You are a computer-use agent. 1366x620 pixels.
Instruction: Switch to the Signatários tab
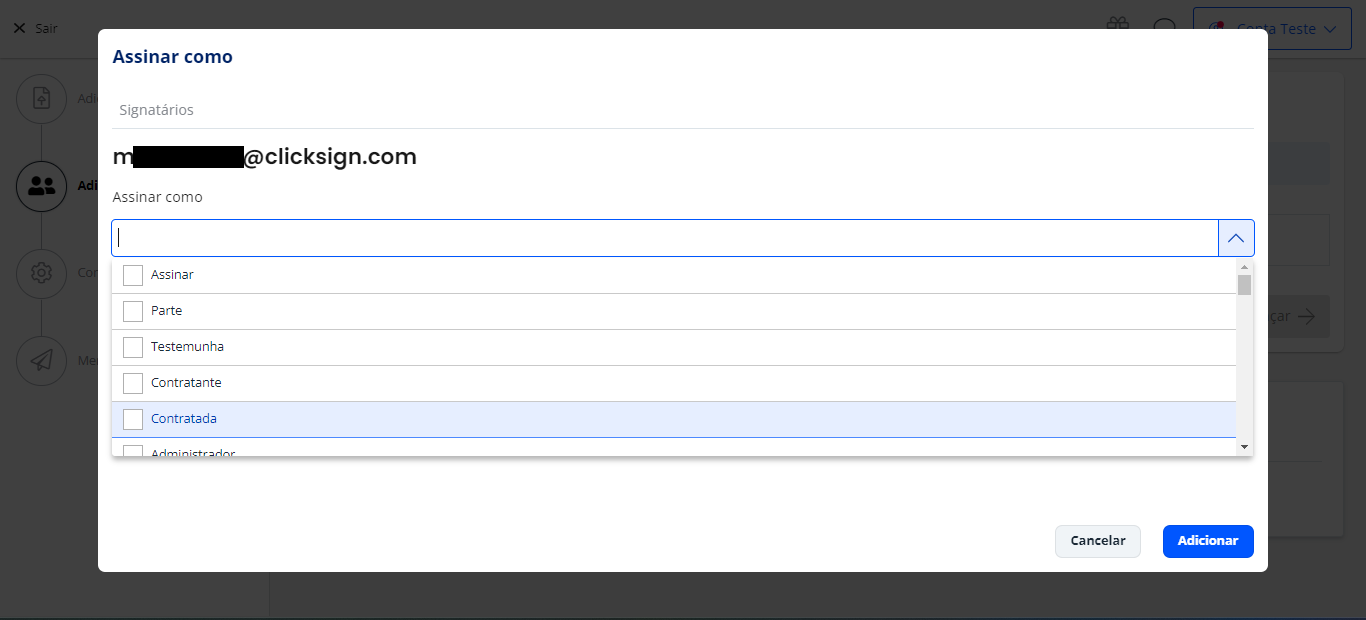click(157, 110)
